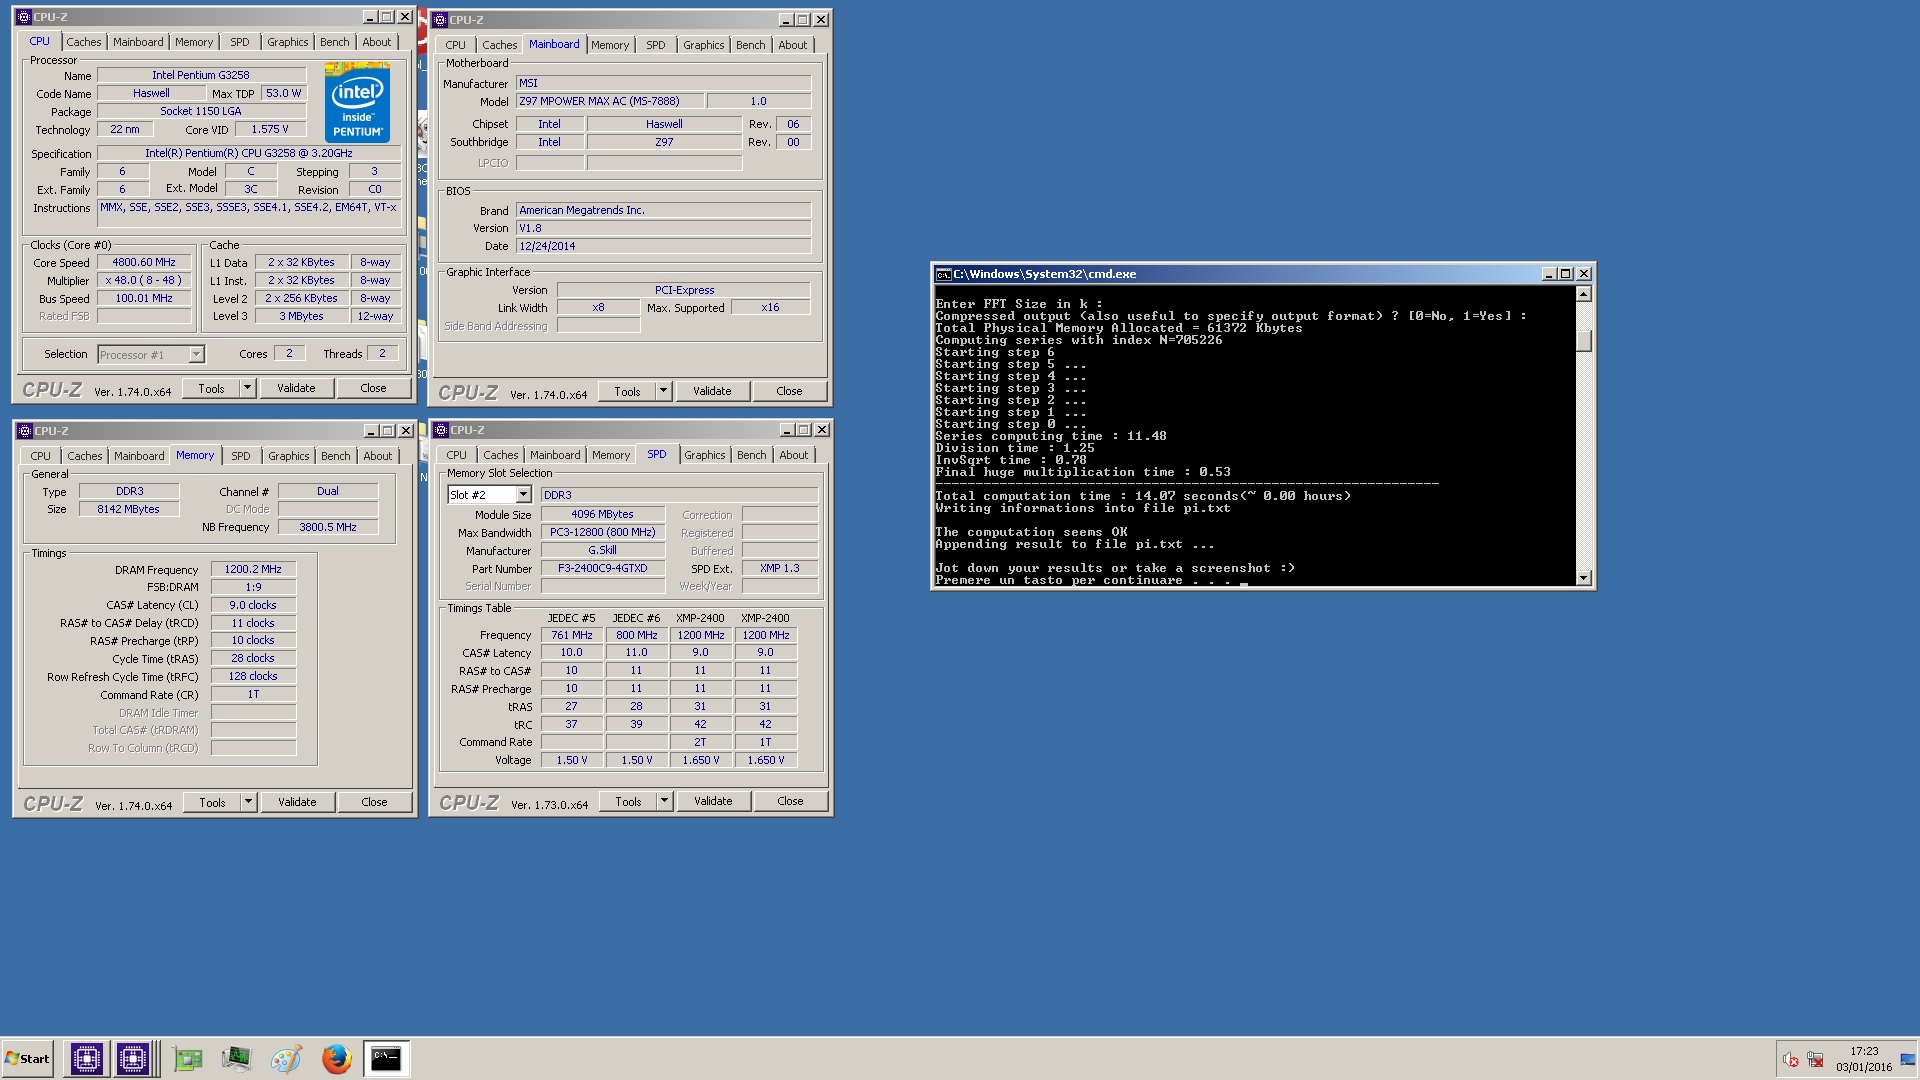This screenshot has width=1920, height=1080.
Task: Click the Model field Z97 MPOWER MAX AC
Action: point(609,101)
